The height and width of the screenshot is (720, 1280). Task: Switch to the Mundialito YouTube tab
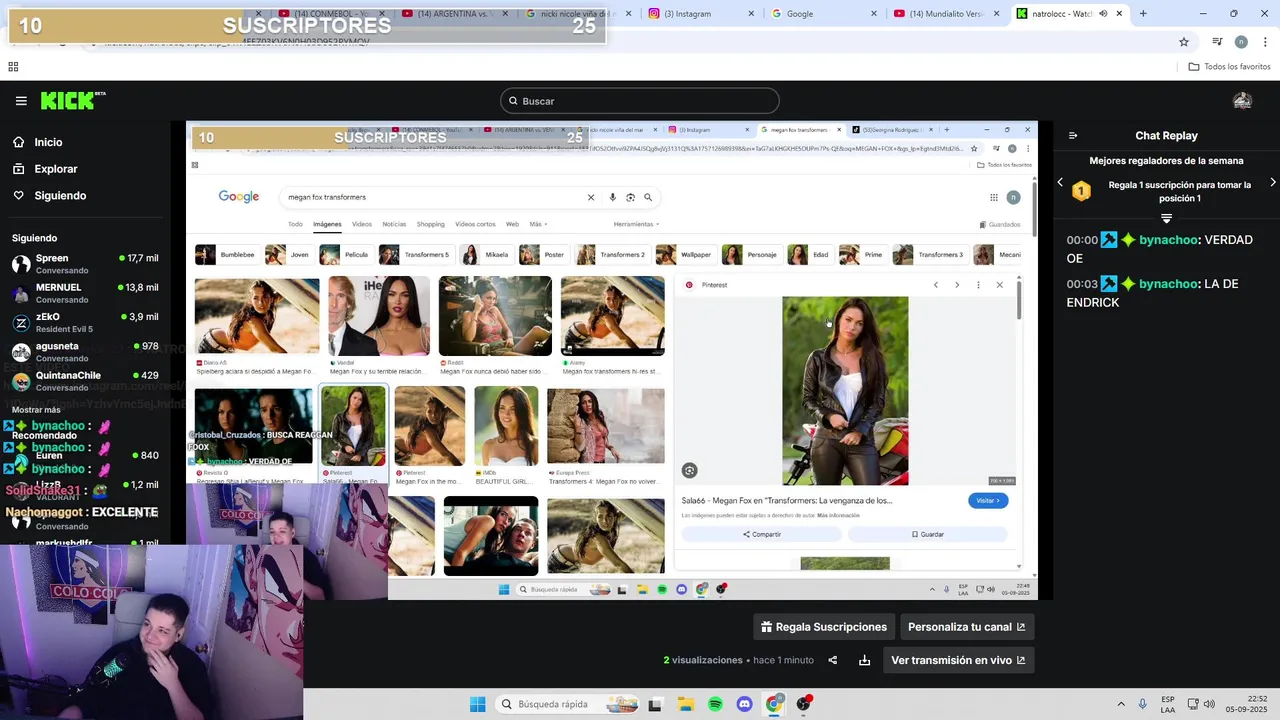point(945,14)
